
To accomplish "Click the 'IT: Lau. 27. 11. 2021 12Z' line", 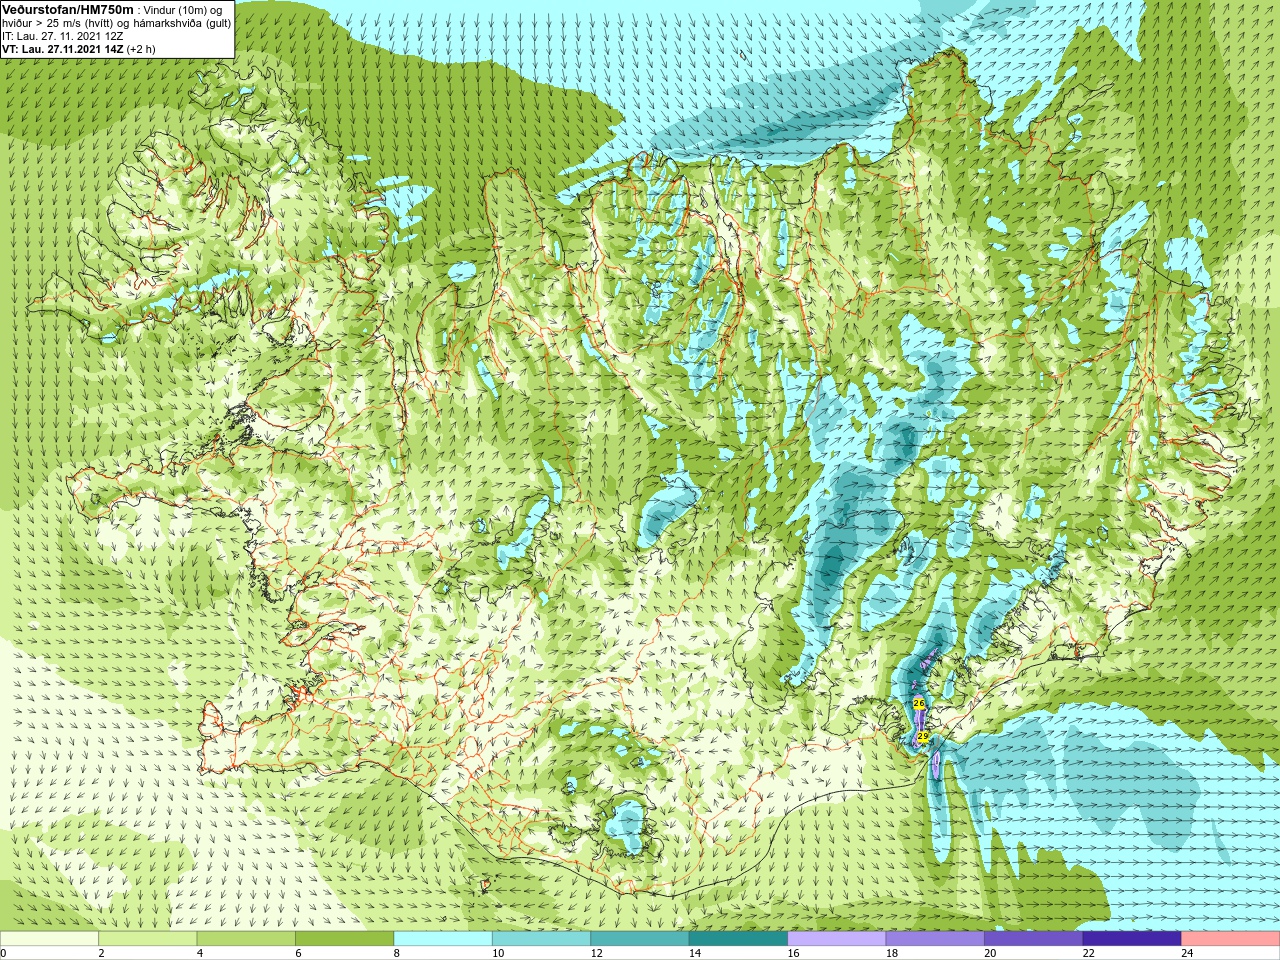I will tap(63, 36).
